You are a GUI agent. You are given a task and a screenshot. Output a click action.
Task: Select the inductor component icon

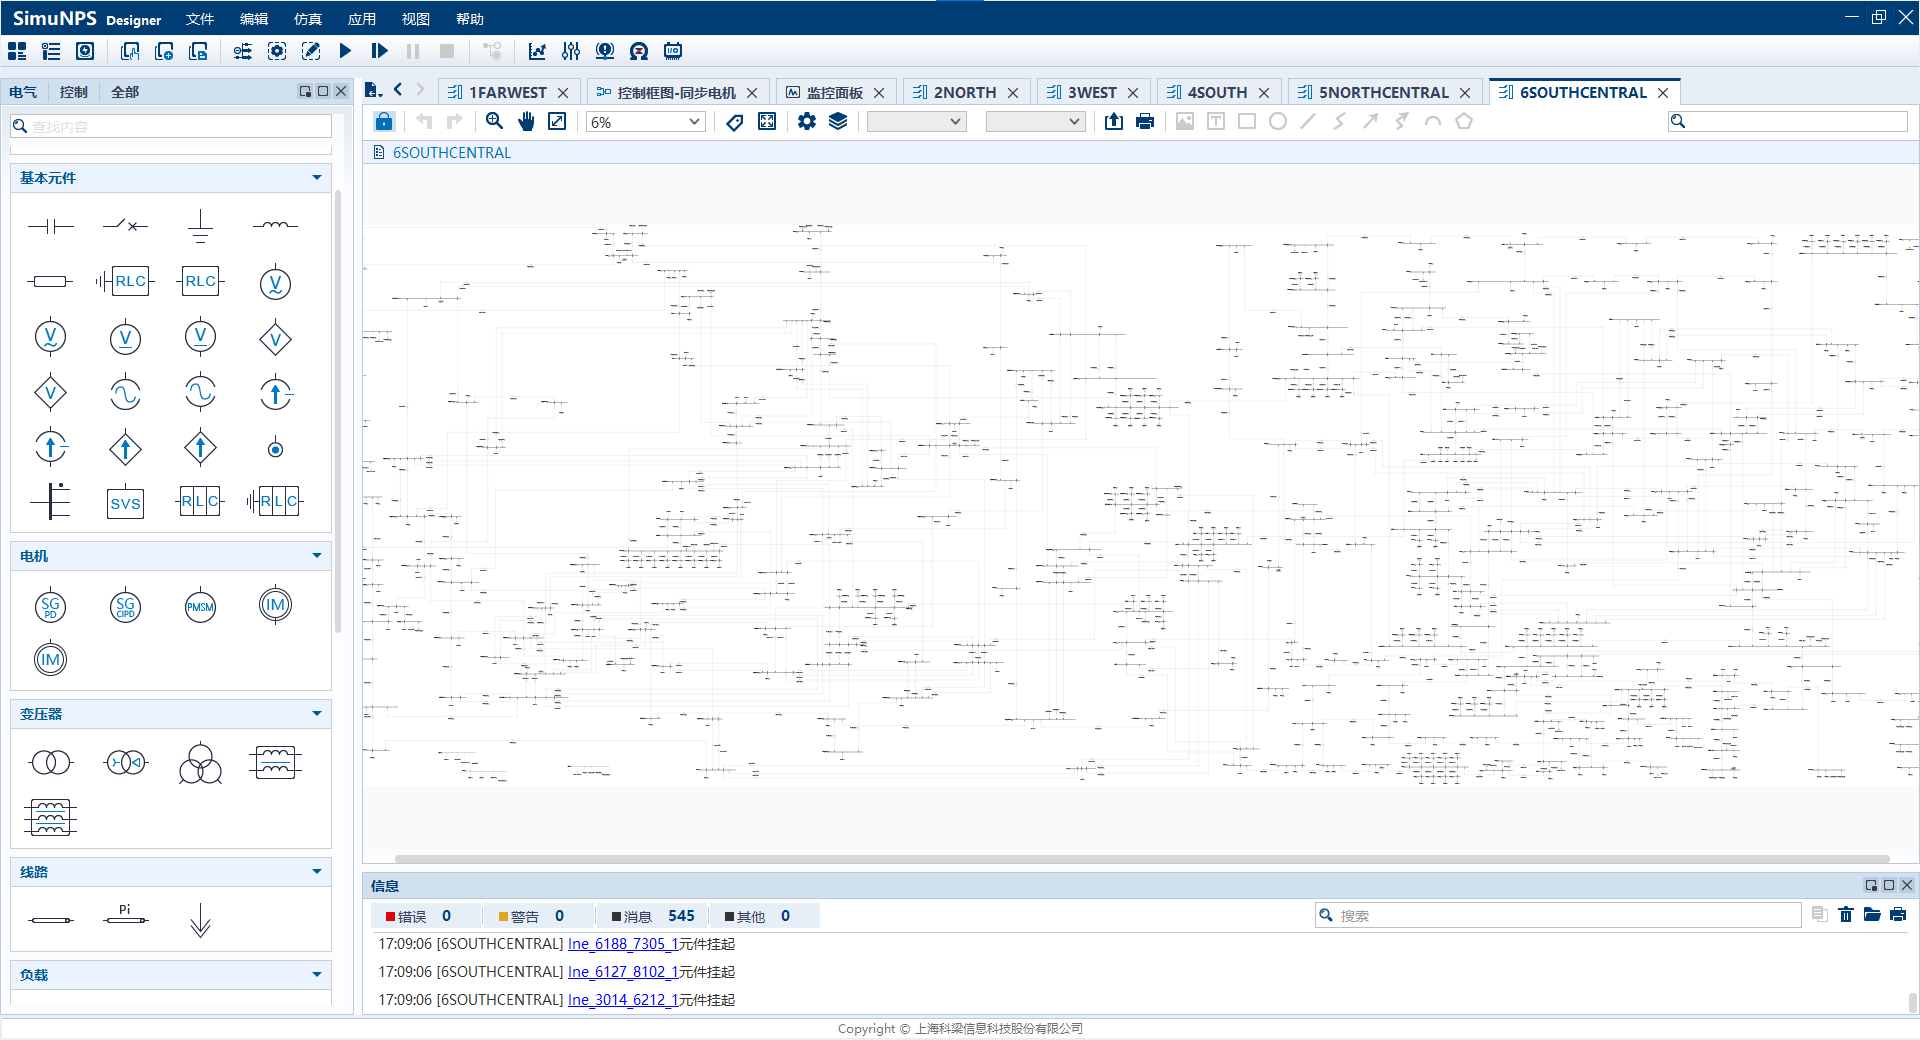(x=275, y=226)
